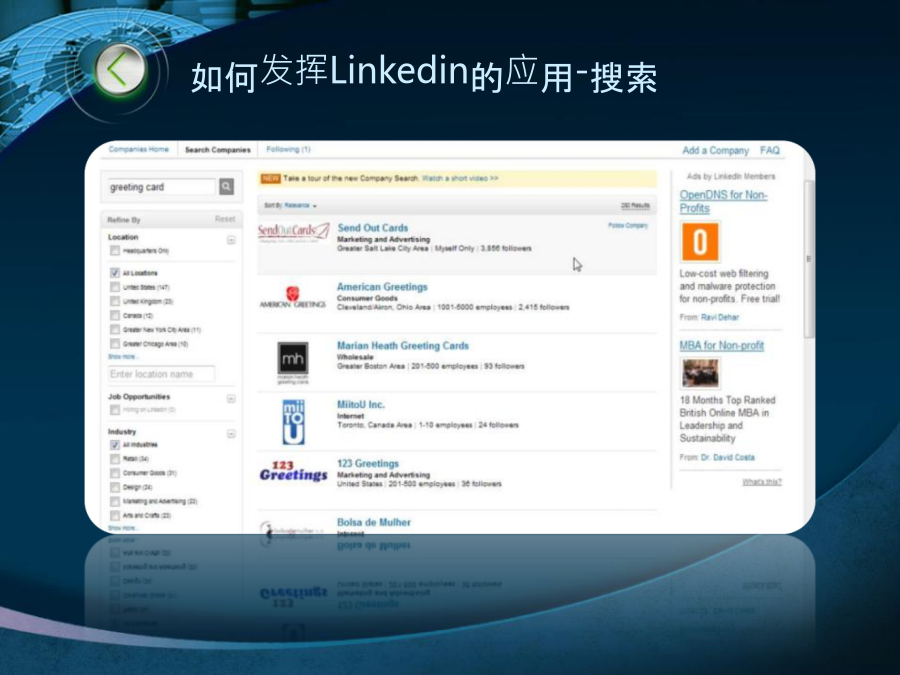Screen dimensions: 900x675
Task: Open MBA for Non-profit ad link
Action: click(x=721, y=346)
